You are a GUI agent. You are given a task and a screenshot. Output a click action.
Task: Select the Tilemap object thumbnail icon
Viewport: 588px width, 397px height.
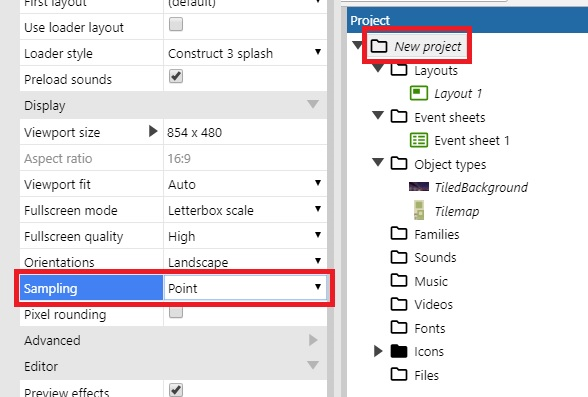pyautogui.click(x=419, y=210)
